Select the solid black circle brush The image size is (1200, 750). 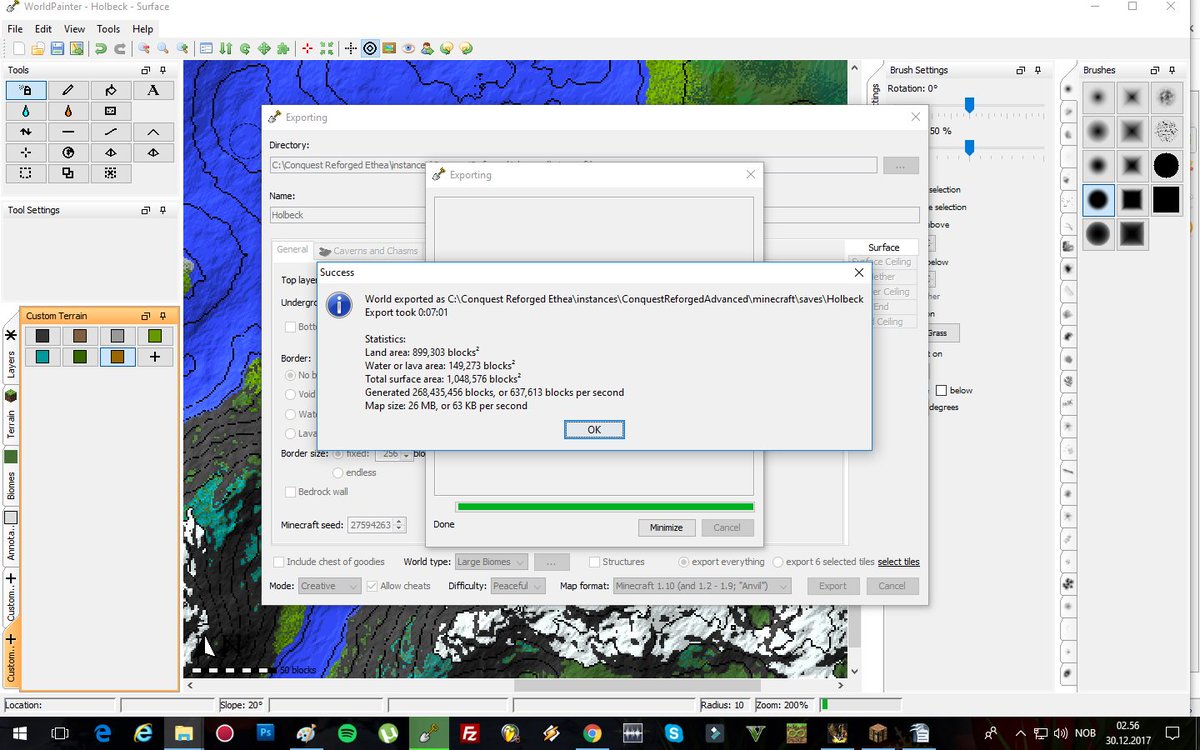1166,165
